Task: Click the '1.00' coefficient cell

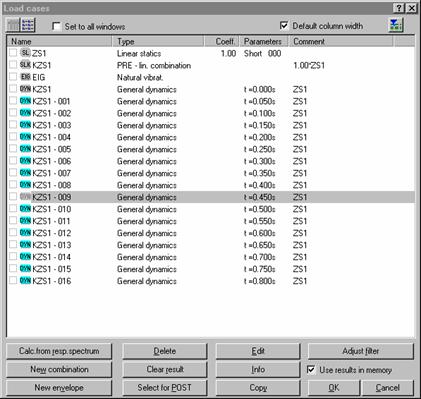Action: tap(228, 53)
